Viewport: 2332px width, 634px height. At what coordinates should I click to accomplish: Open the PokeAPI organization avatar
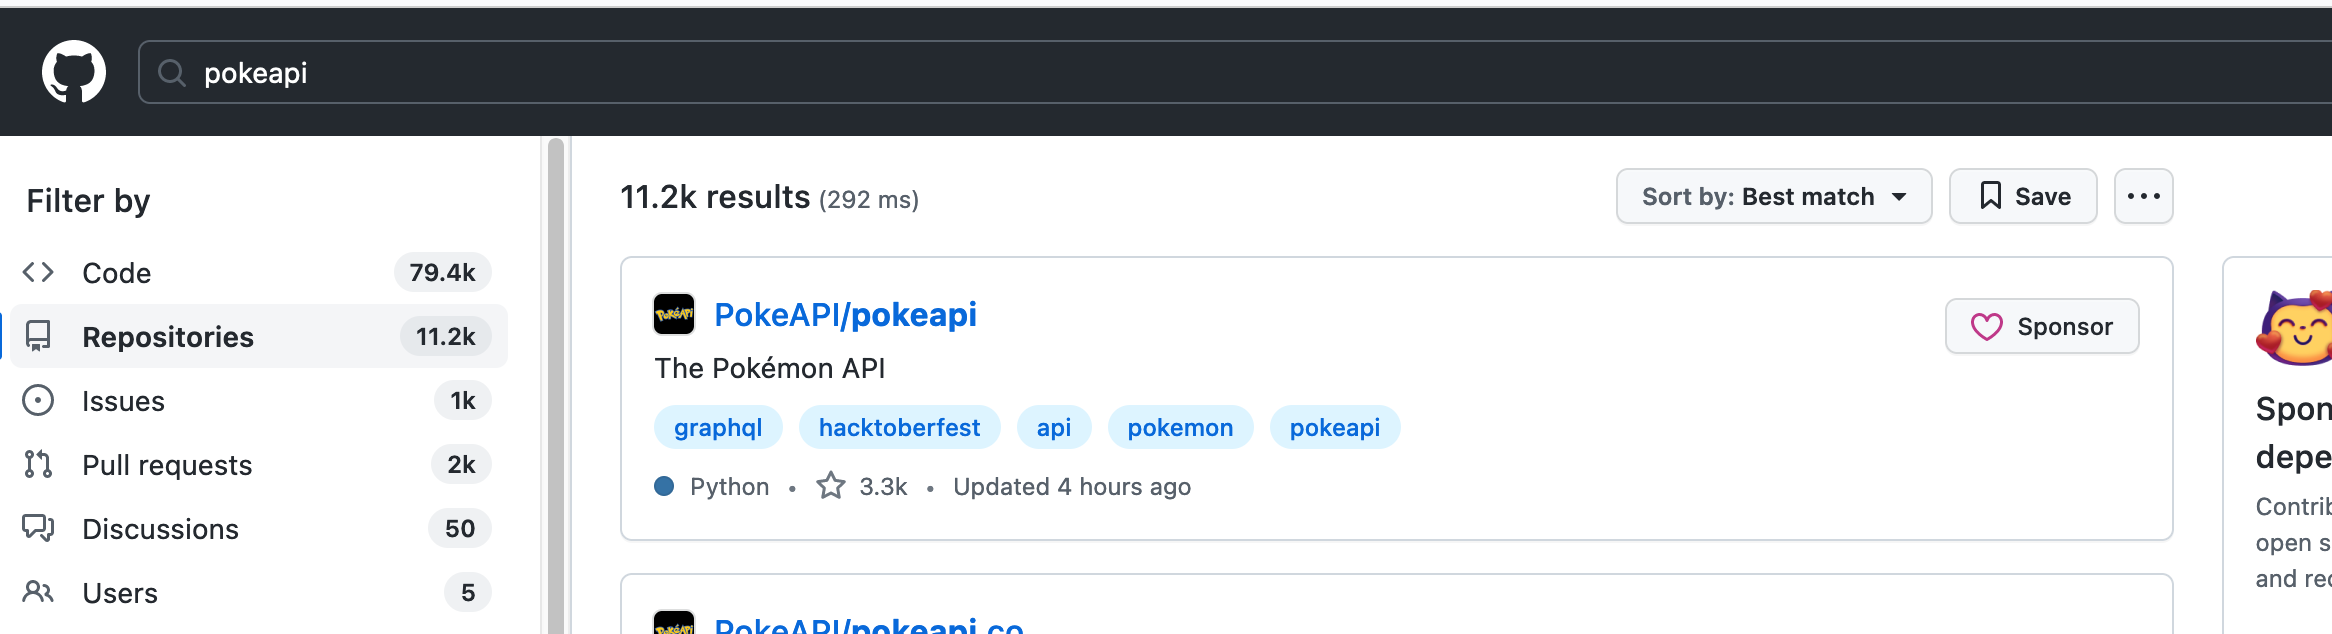coord(674,314)
